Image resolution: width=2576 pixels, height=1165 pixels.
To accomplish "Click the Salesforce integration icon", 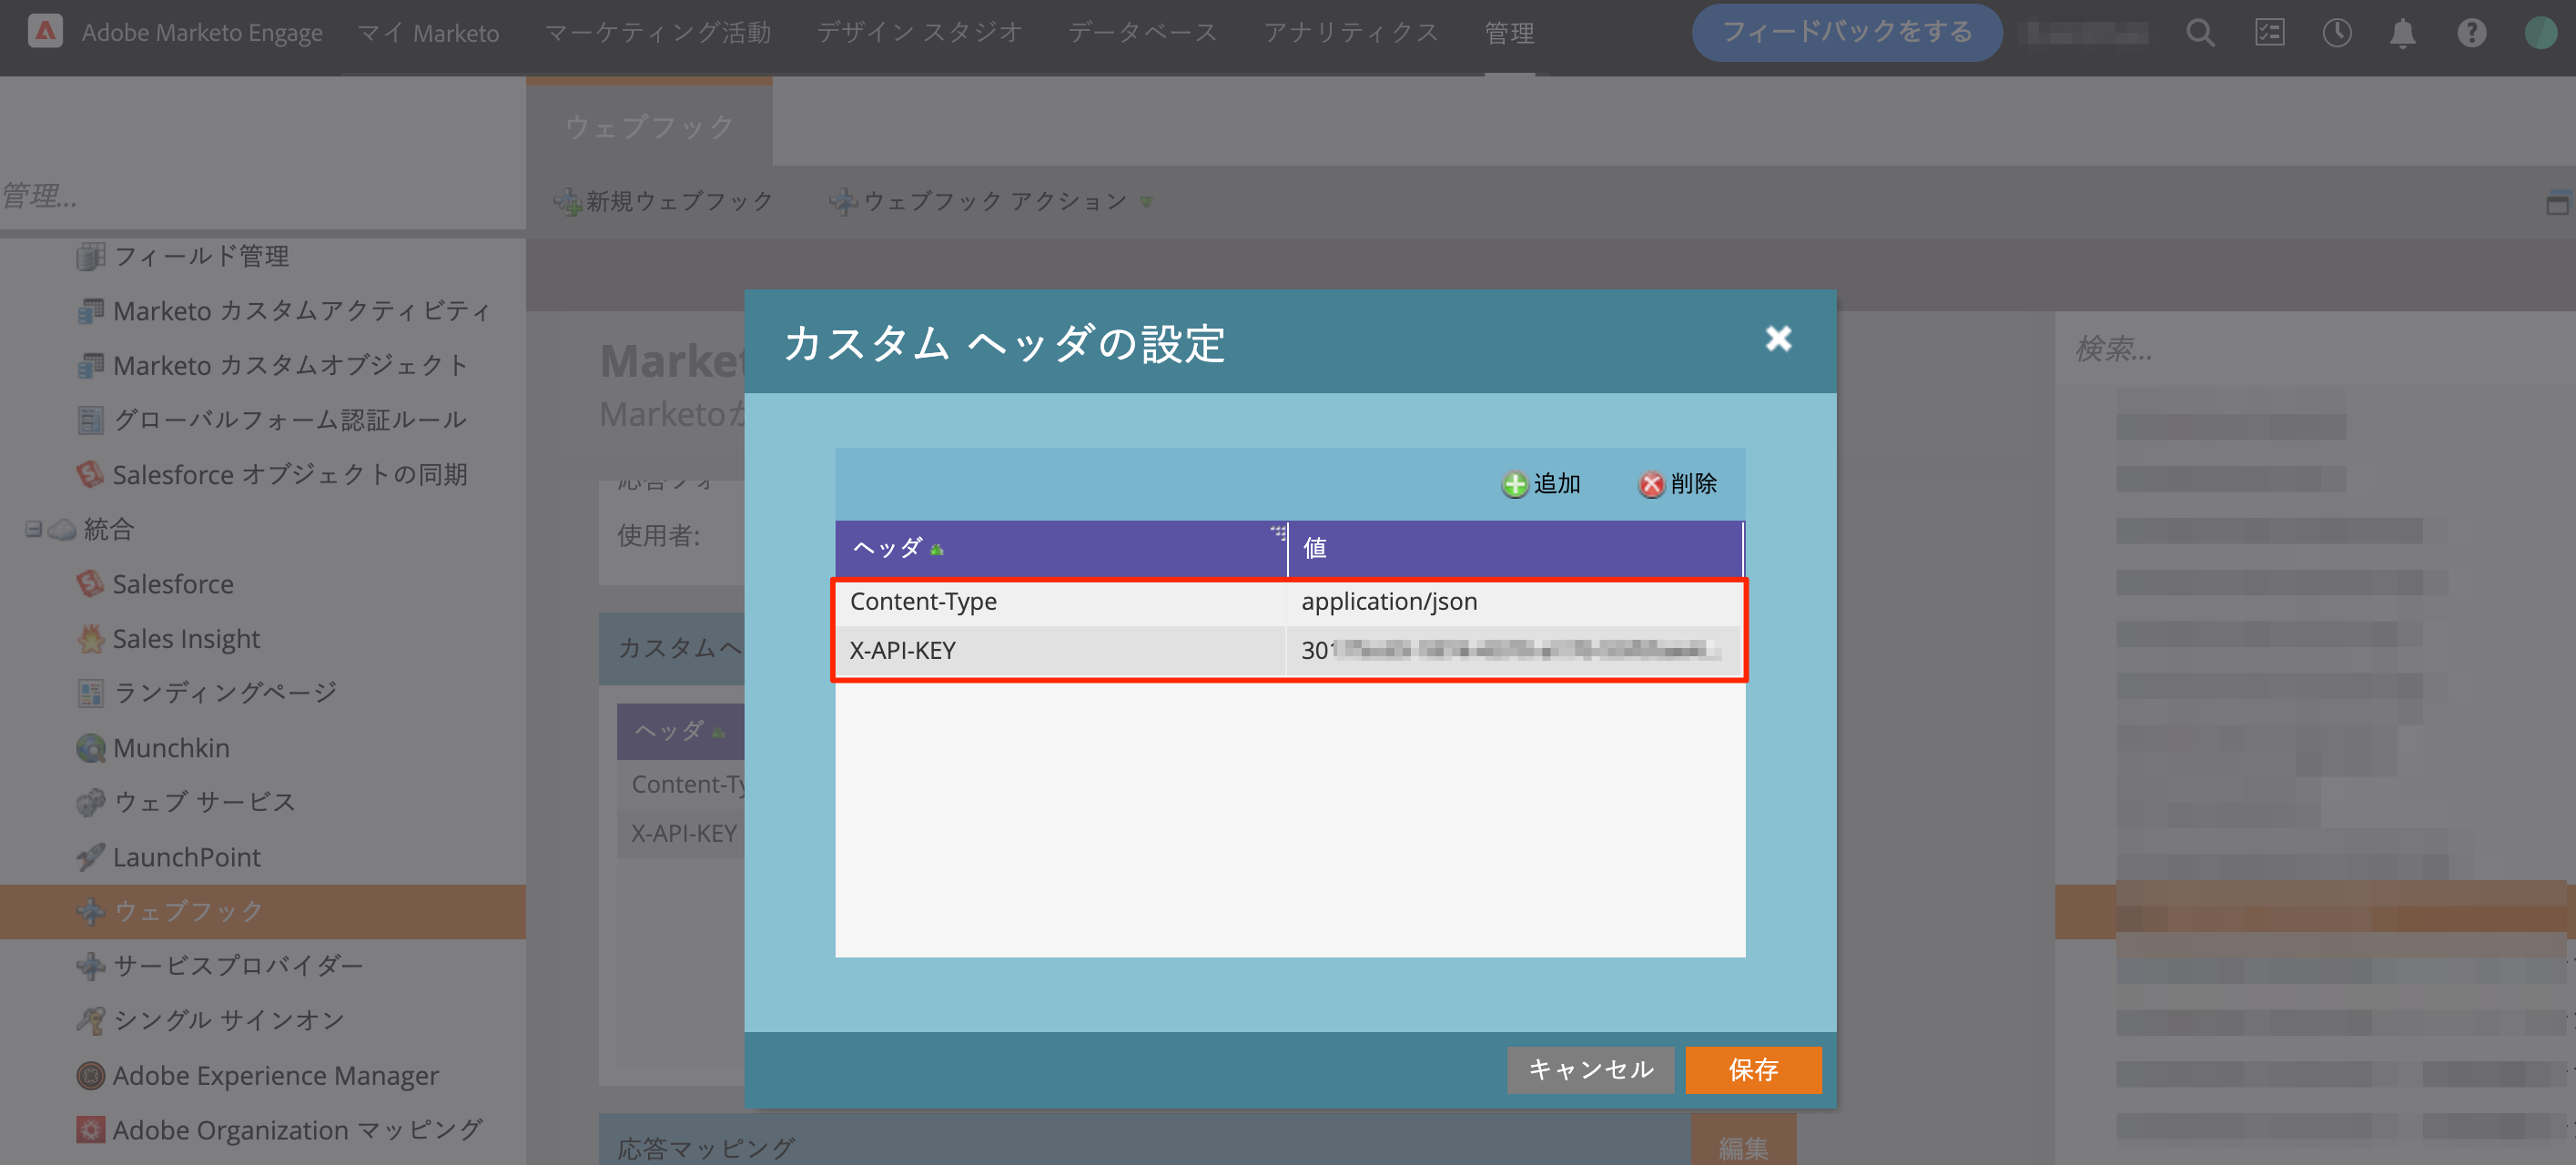I will click(90, 584).
